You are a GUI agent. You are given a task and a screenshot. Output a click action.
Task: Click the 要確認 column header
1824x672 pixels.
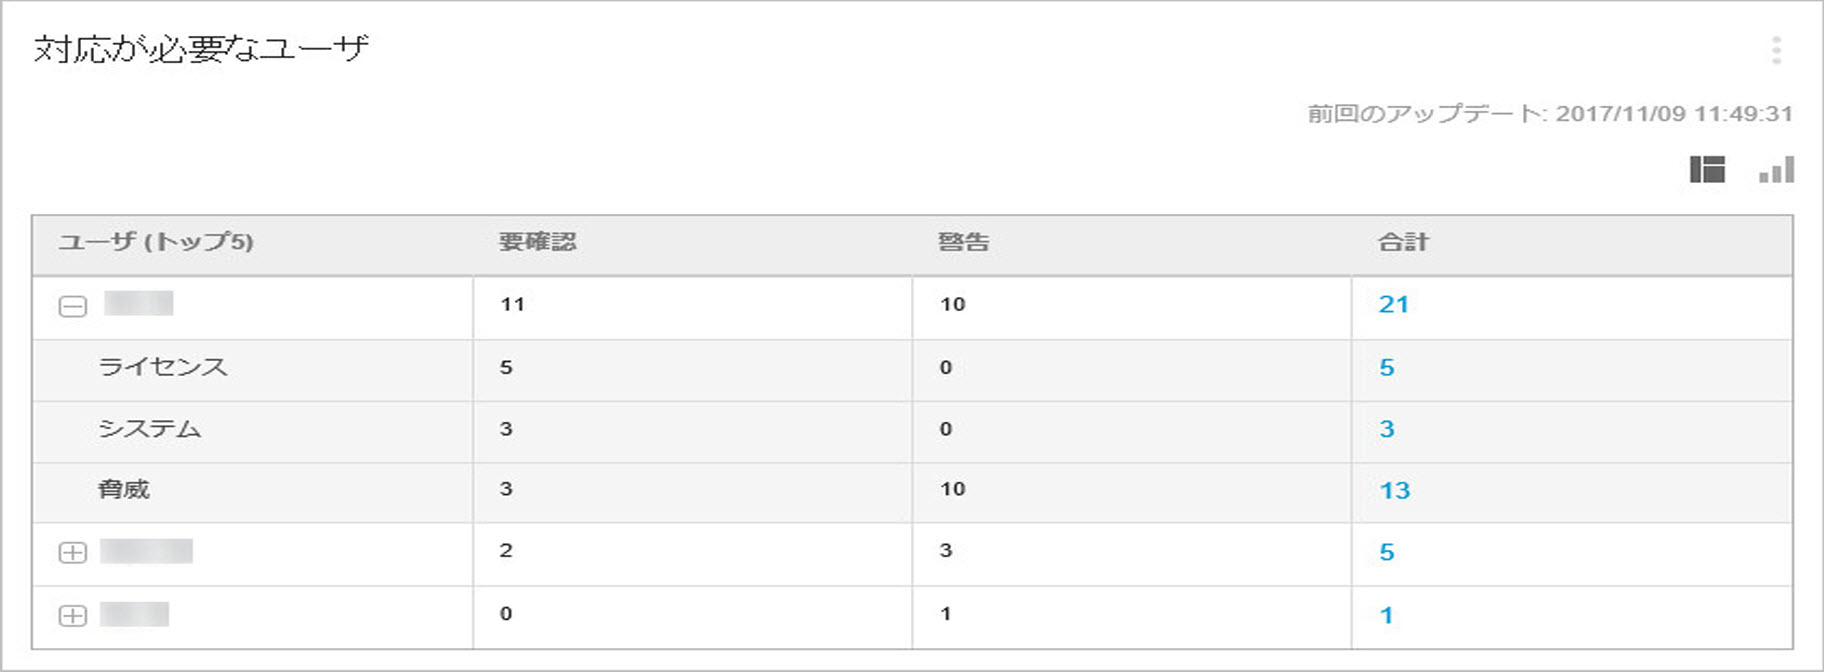pos(537,242)
